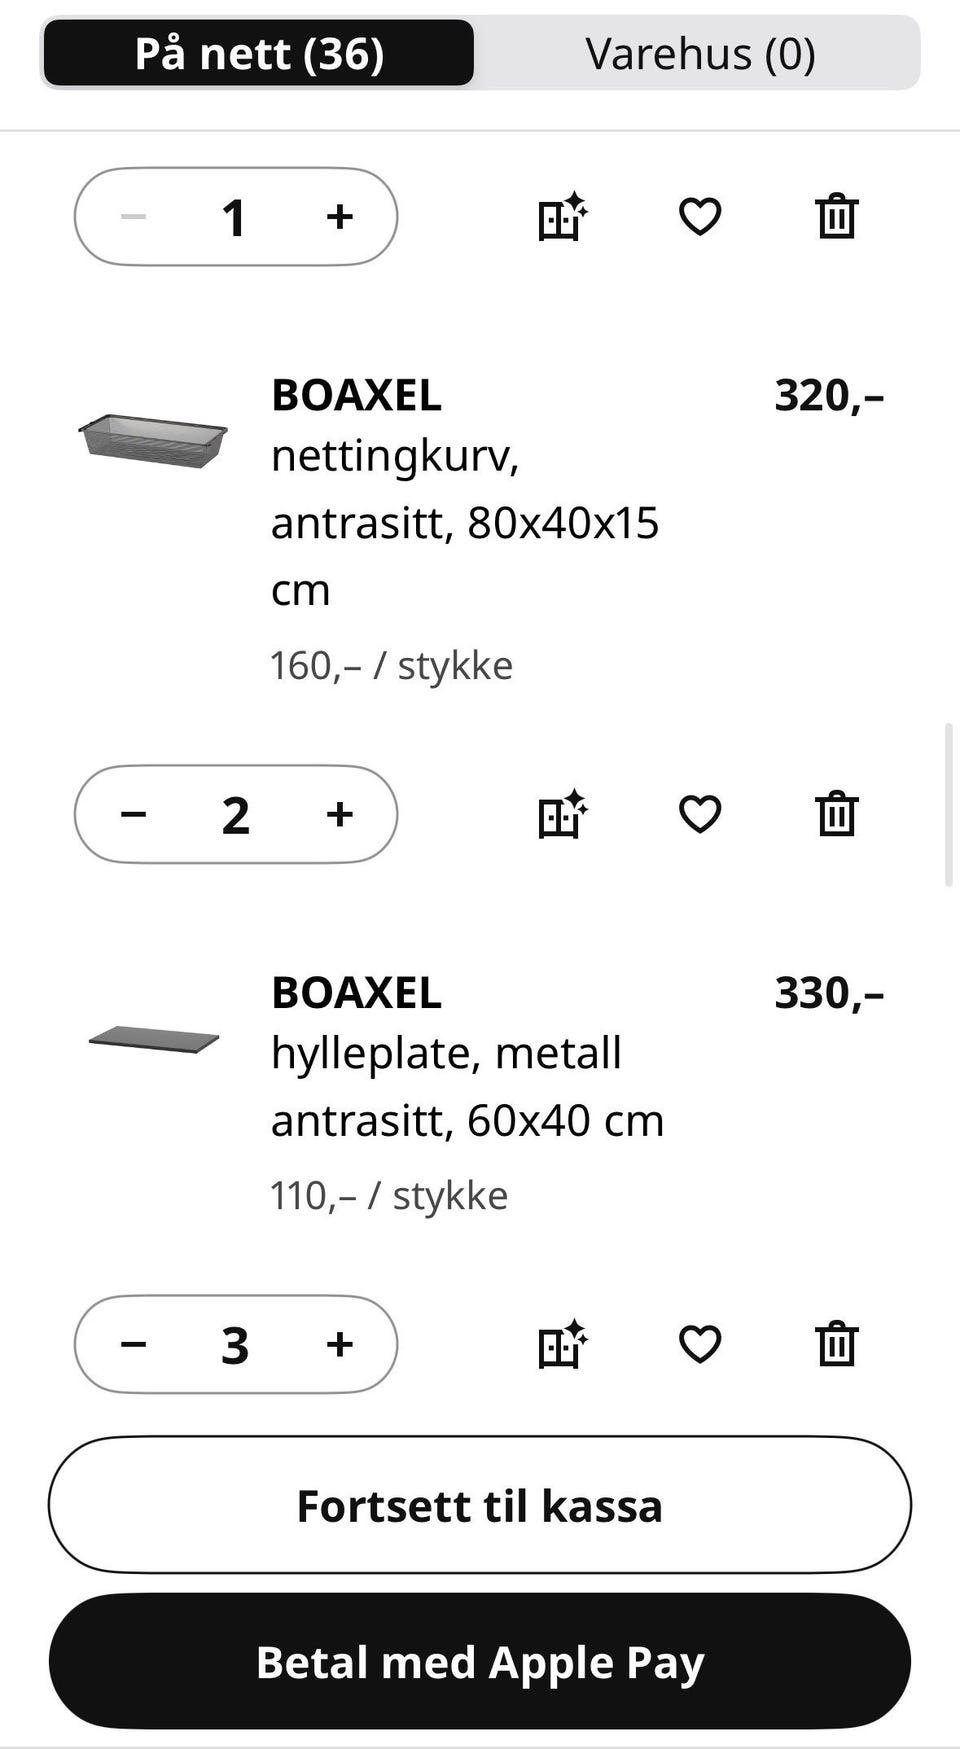The width and height of the screenshot is (960, 1749).
Task: Increase hylleplate quantity from 3
Action: click(x=340, y=1344)
